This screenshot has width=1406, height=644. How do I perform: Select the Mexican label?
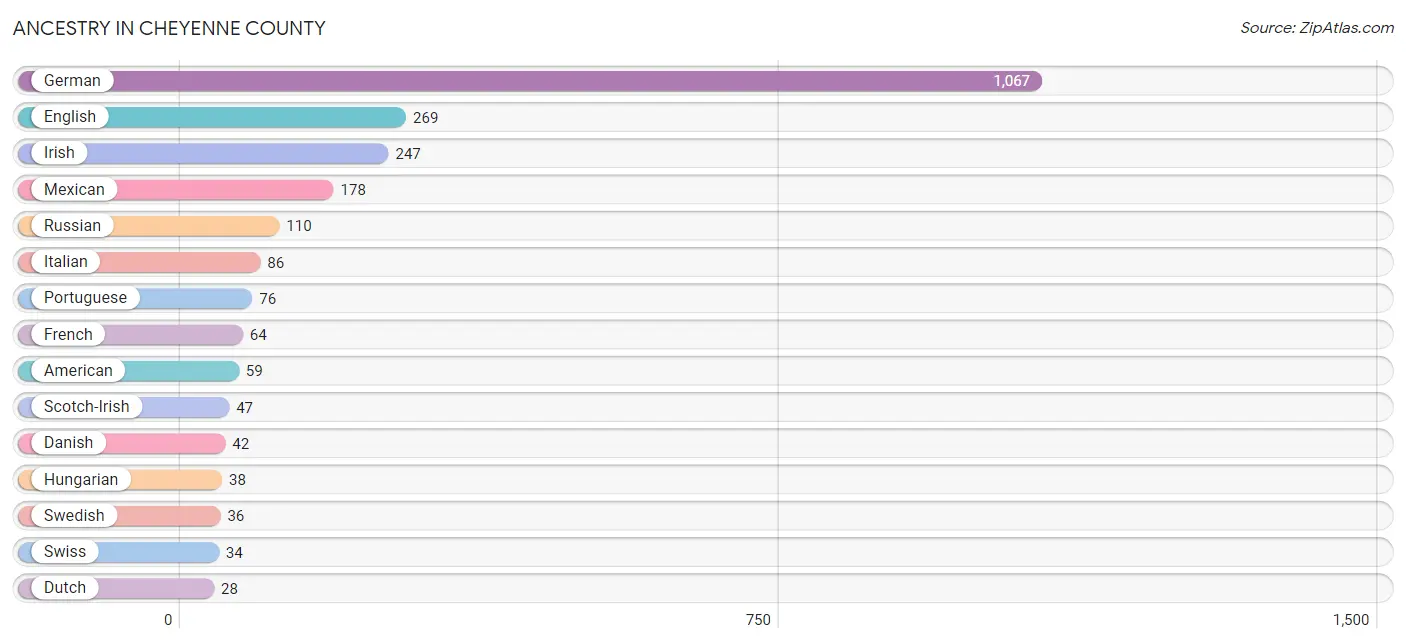[74, 190]
